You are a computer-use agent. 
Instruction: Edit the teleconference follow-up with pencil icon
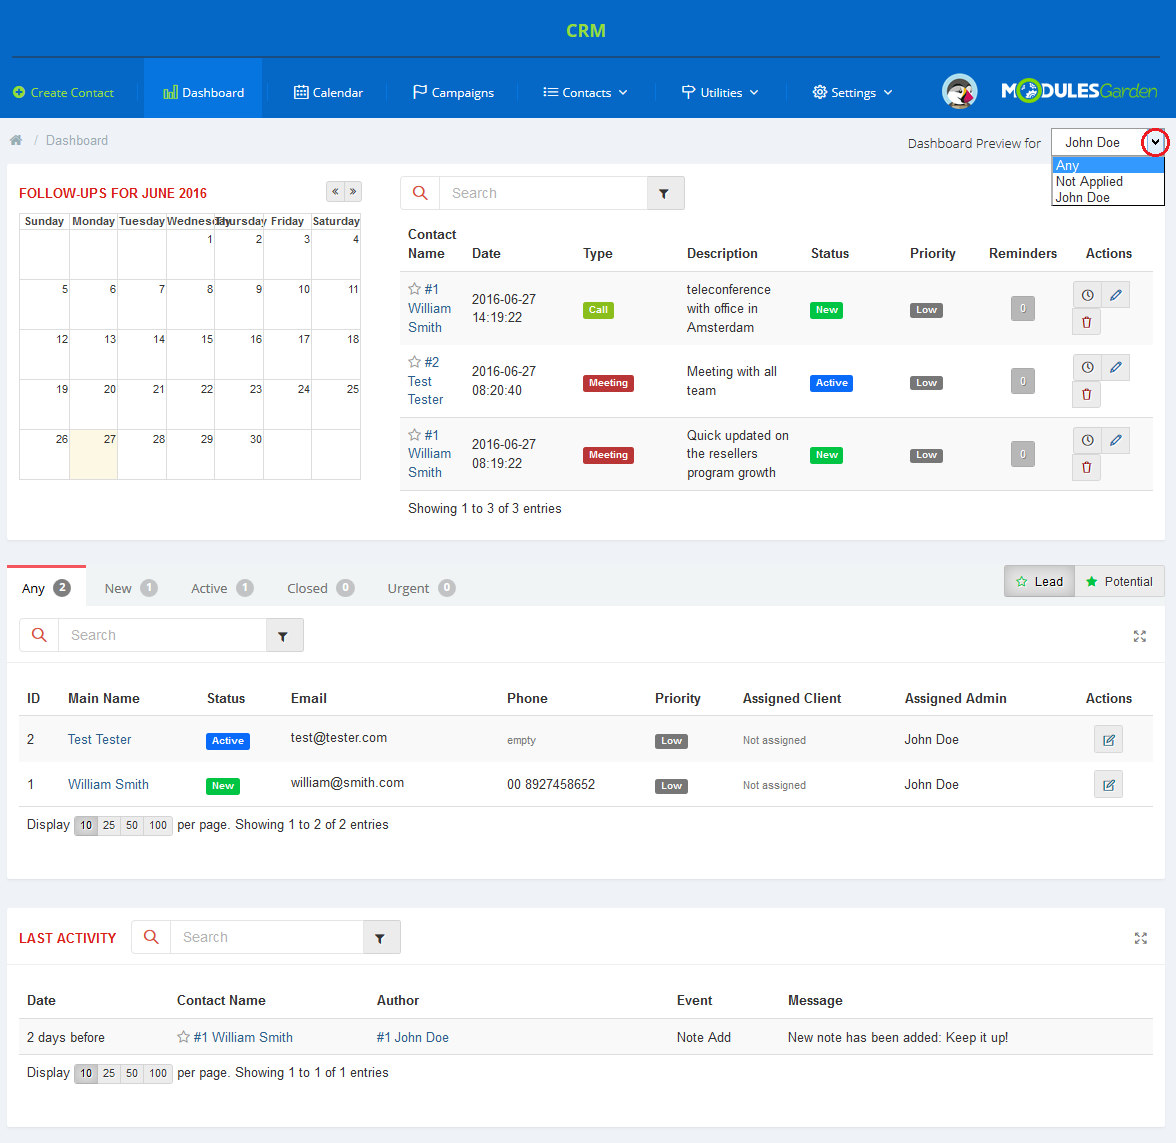pyautogui.click(x=1116, y=295)
